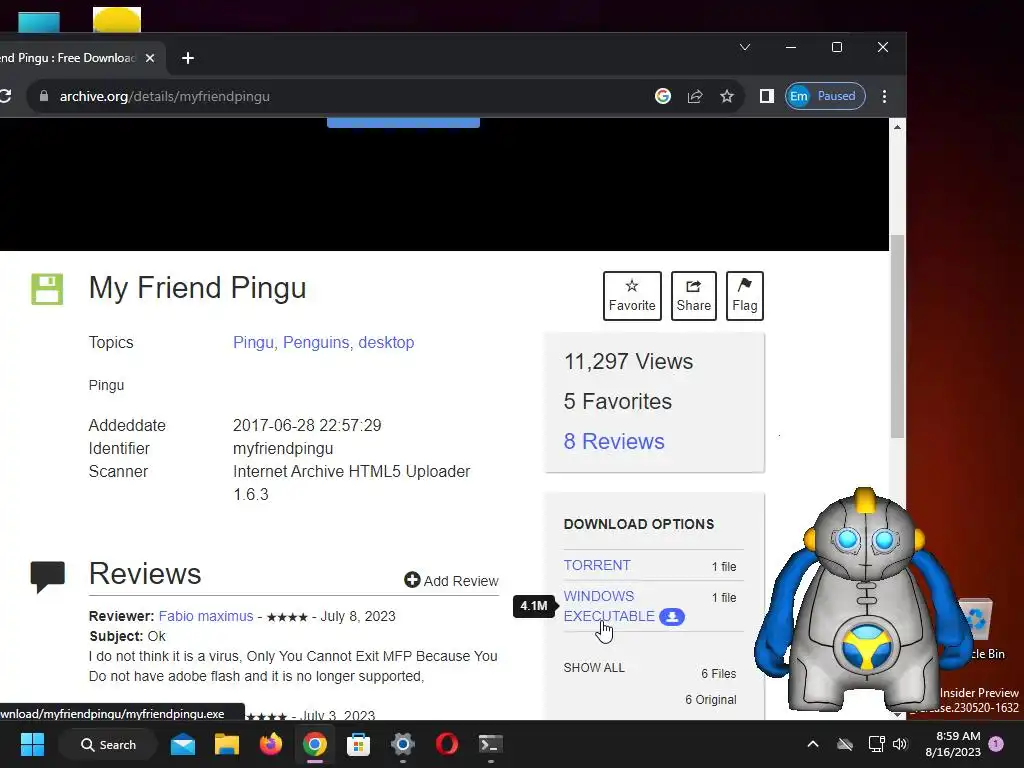Click the scrollbar up arrow
This screenshot has height=768, width=1024.
[897, 127]
